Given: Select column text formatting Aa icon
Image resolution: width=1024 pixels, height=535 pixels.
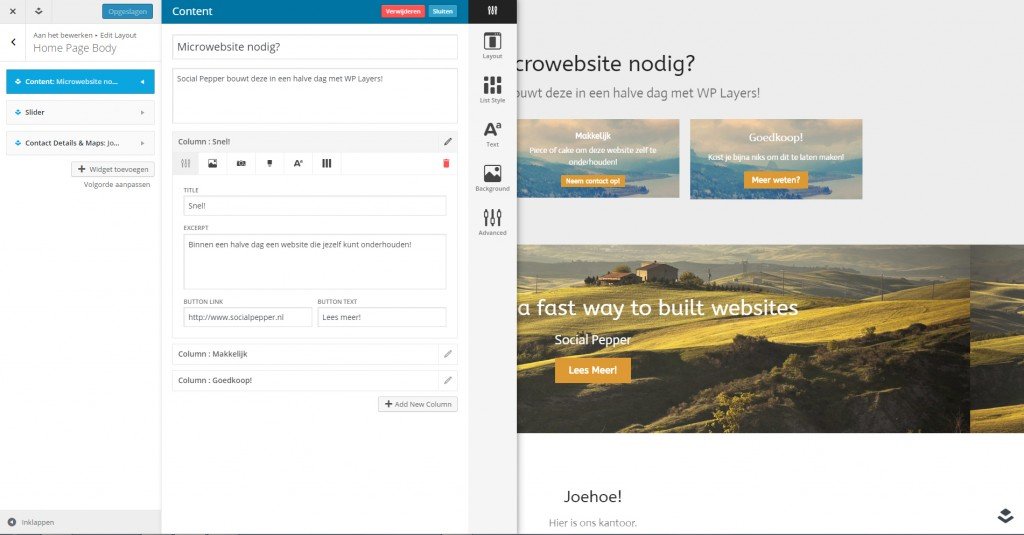Looking at the screenshot, I should 298,163.
